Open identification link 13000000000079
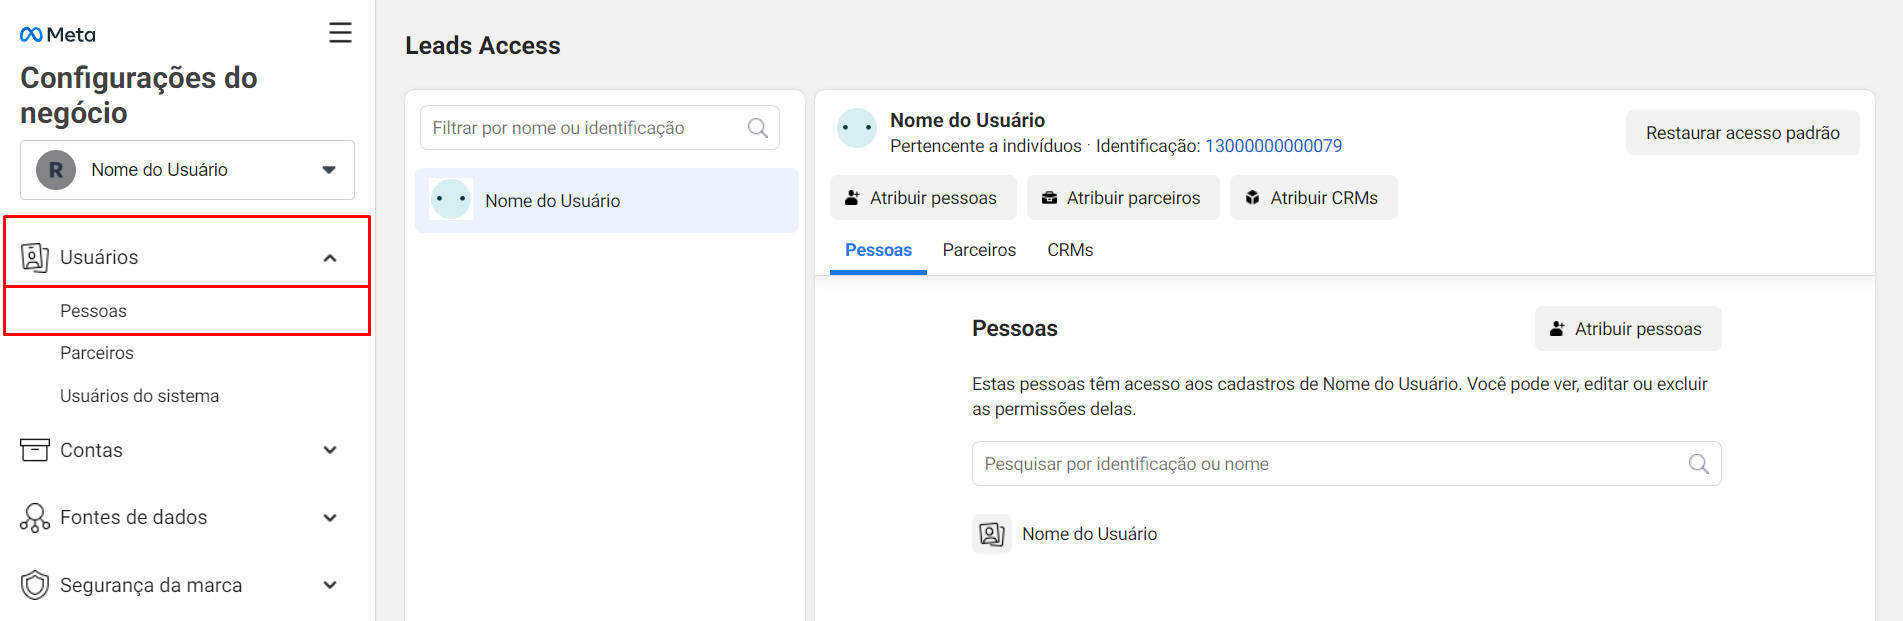 [x=1273, y=146]
